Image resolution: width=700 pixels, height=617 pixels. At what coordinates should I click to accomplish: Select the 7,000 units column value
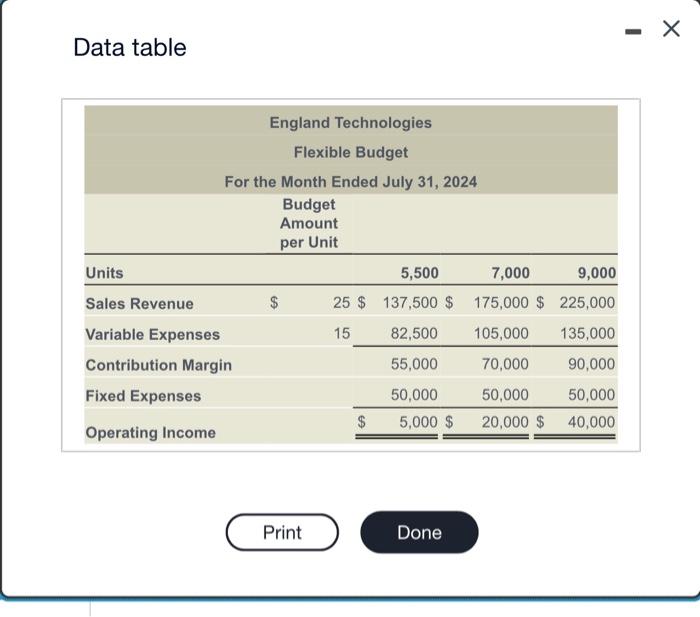point(510,273)
